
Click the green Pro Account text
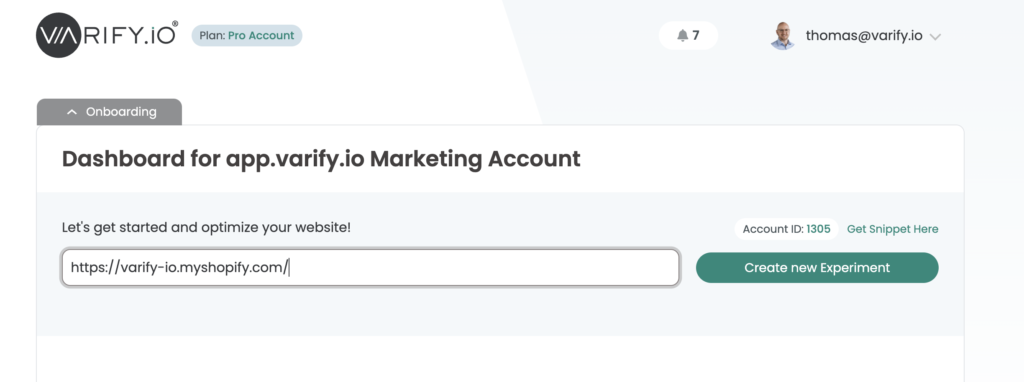point(261,35)
